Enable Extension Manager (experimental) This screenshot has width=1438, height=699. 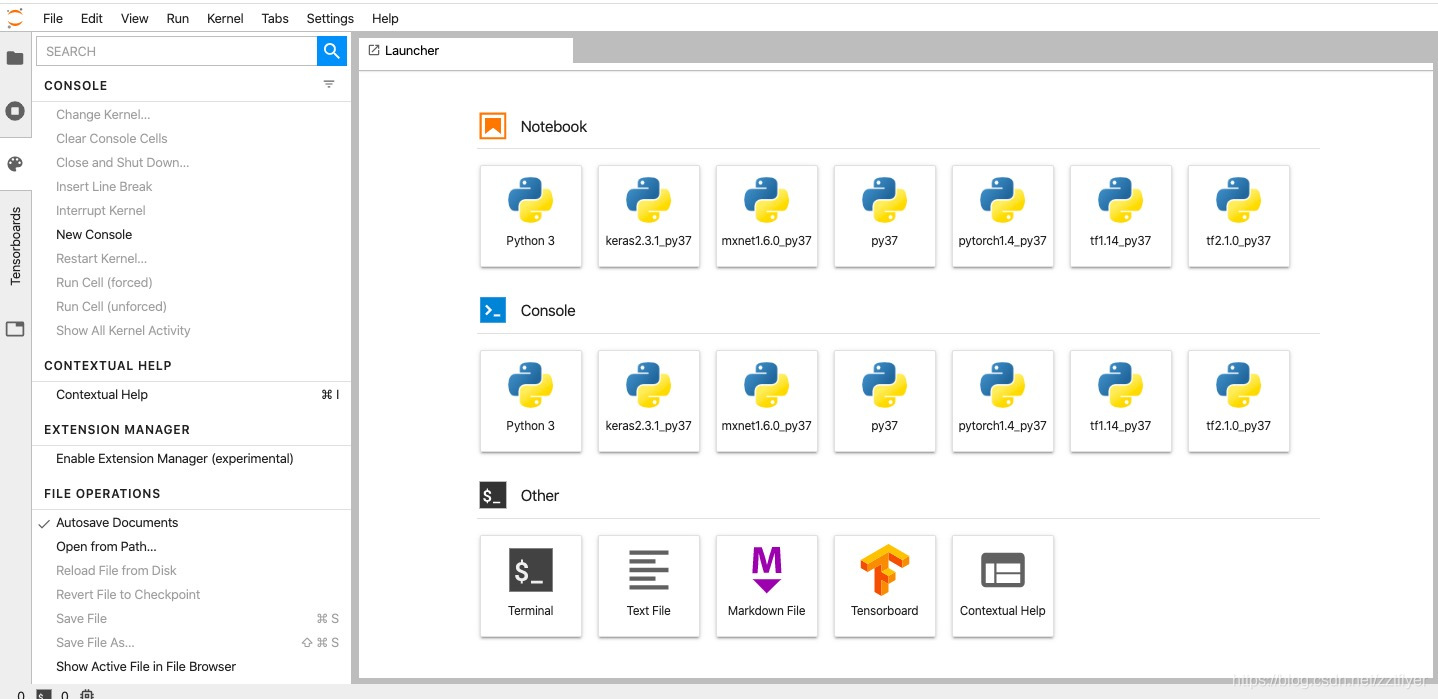pyautogui.click(x=193, y=459)
